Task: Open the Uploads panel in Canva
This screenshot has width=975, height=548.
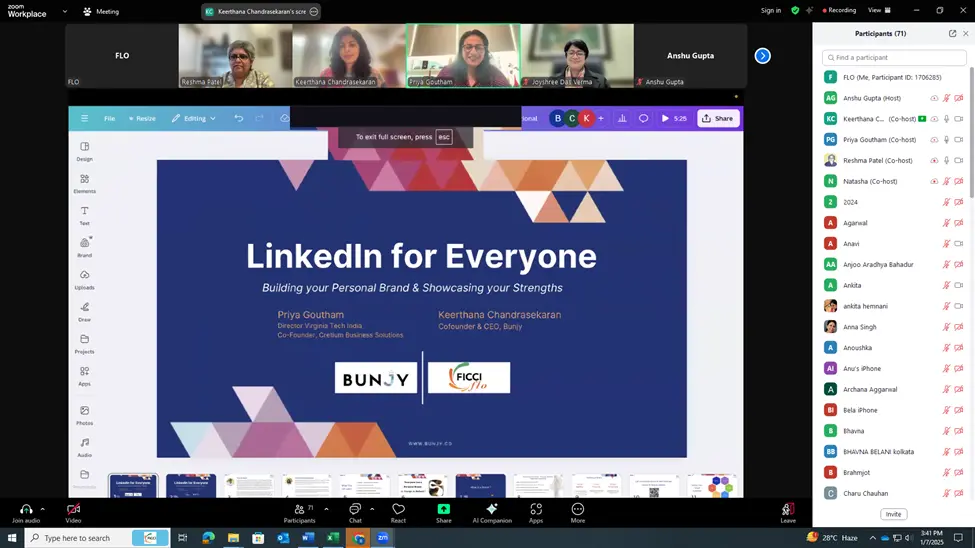Action: tap(85, 280)
